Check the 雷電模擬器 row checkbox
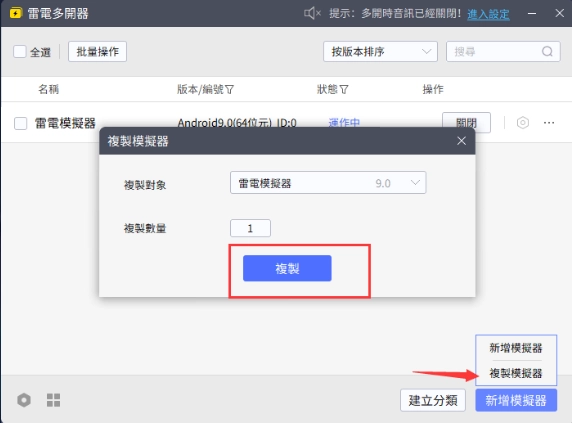The image size is (572, 423). tap(20, 123)
